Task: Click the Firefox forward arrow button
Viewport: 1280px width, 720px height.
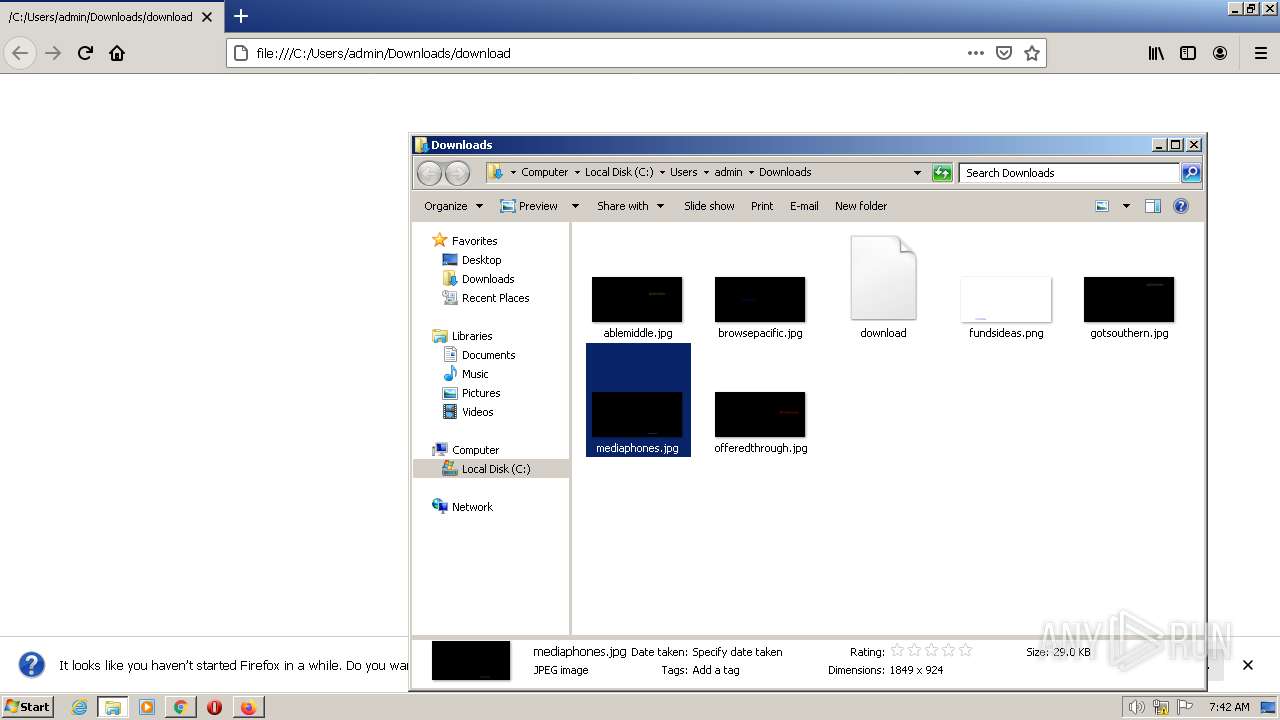Action: pyautogui.click(x=53, y=53)
